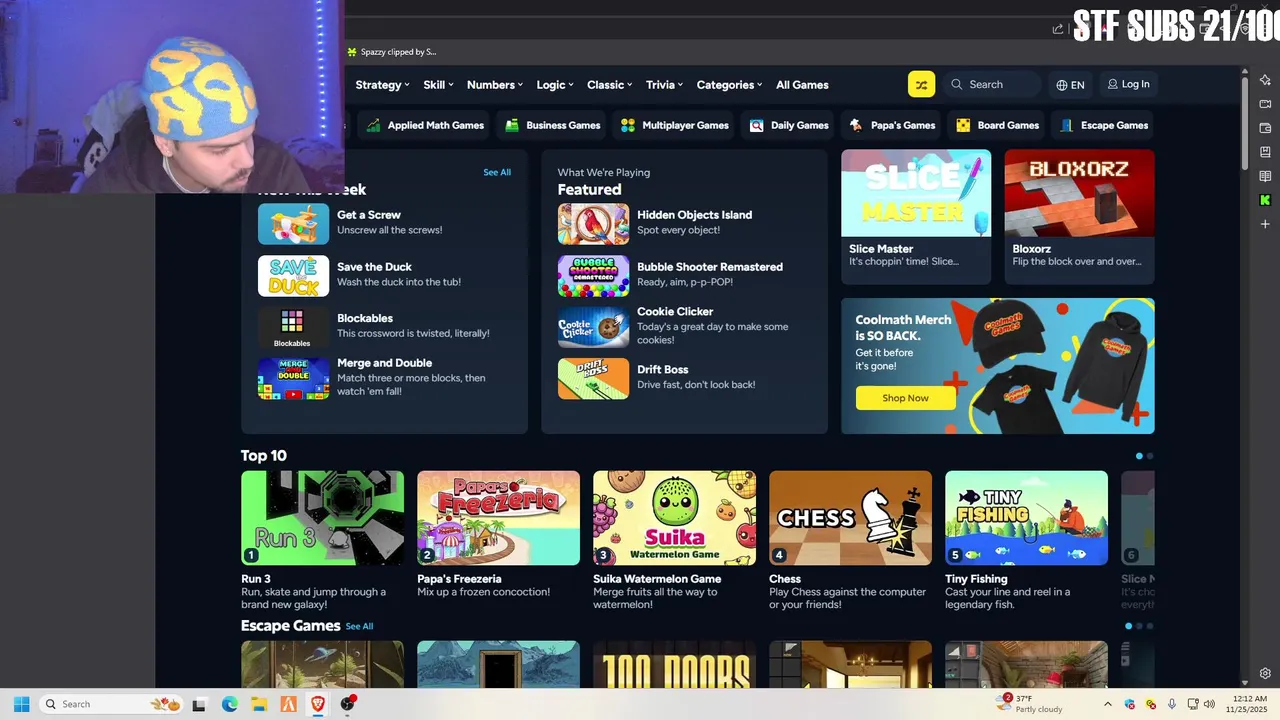The width and height of the screenshot is (1280, 720).
Task: Click first Escape Games carousel page dot
Action: [x=1129, y=626]
